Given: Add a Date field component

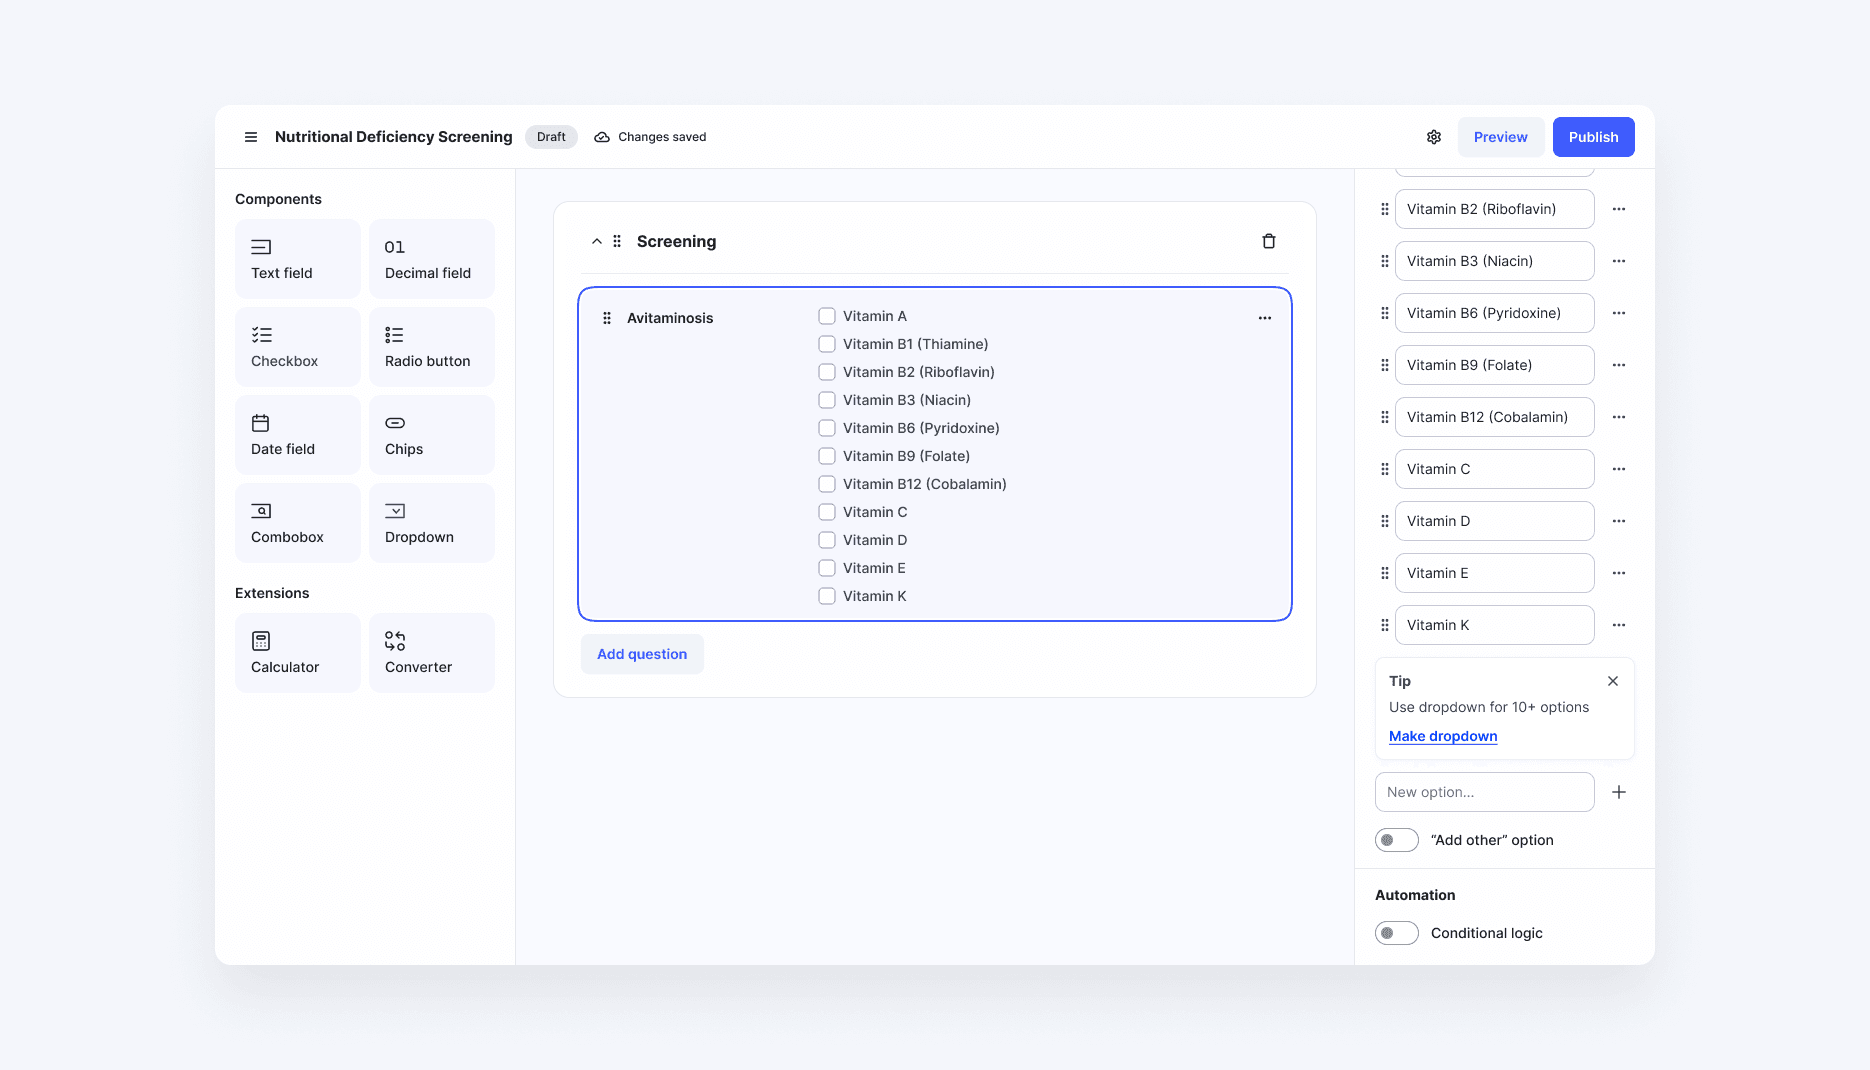Looking at the screenshot, I should click(x=298, y=435).
